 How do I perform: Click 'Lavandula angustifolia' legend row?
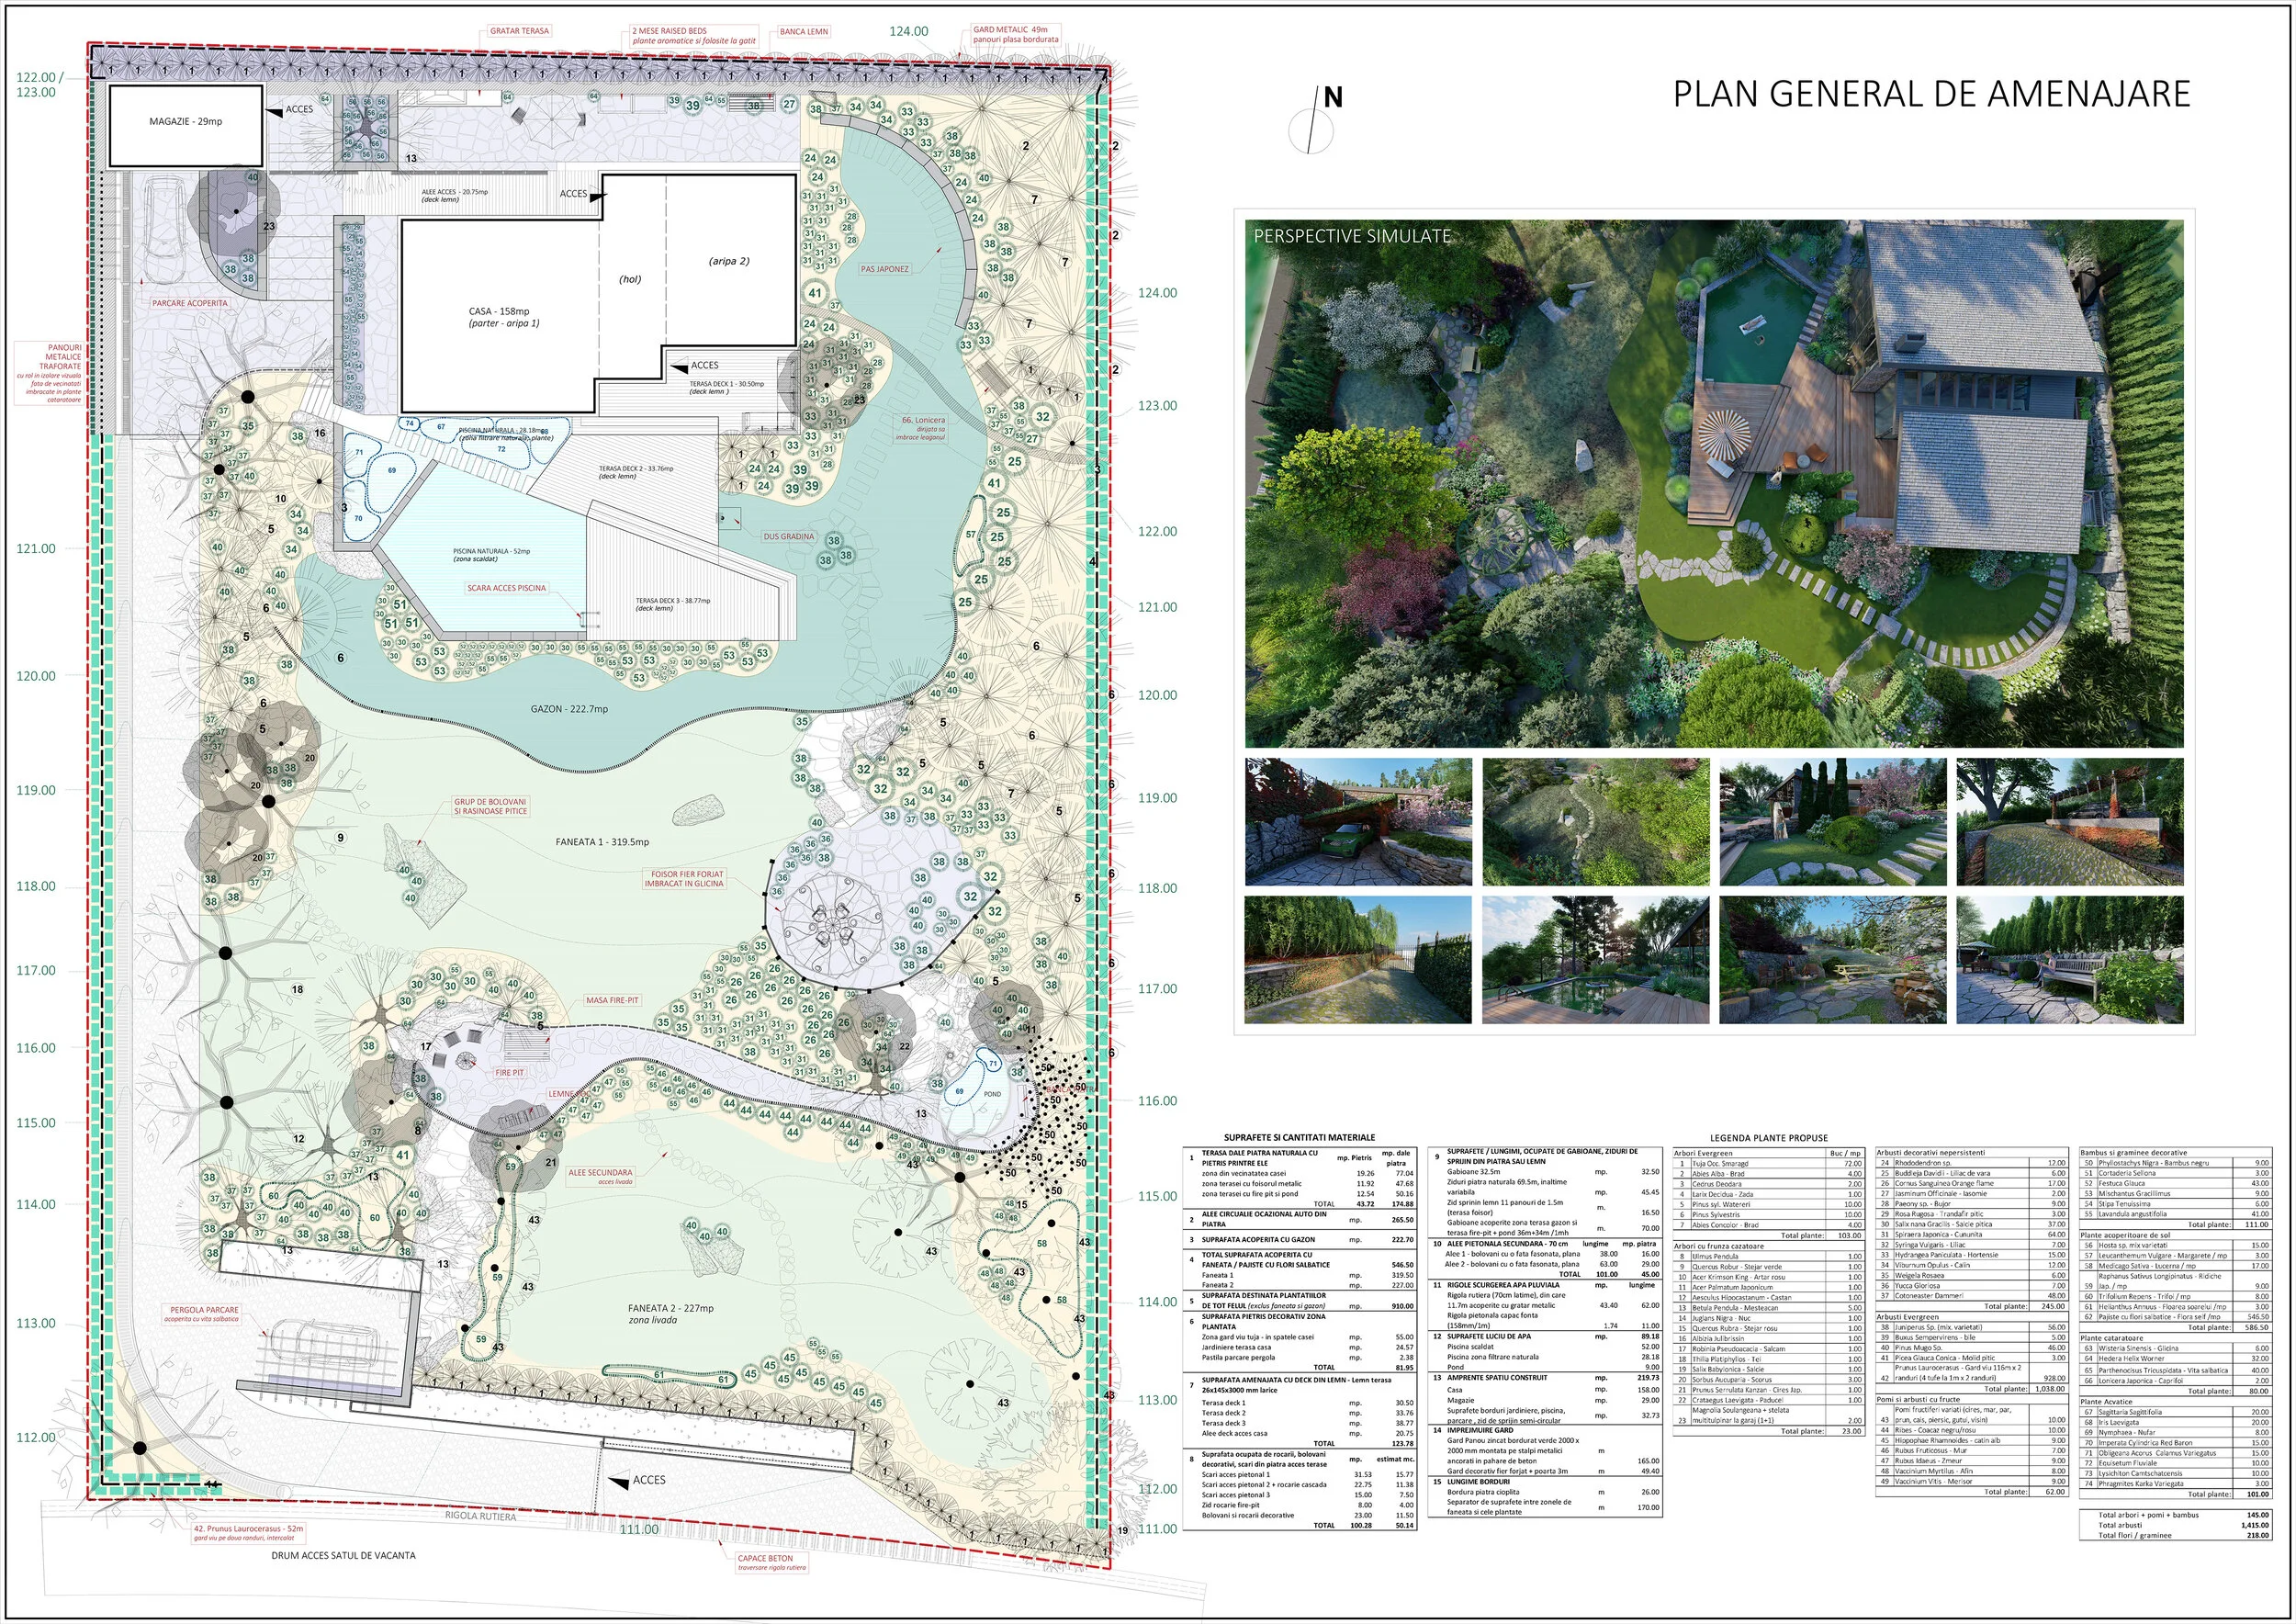2176,1214
